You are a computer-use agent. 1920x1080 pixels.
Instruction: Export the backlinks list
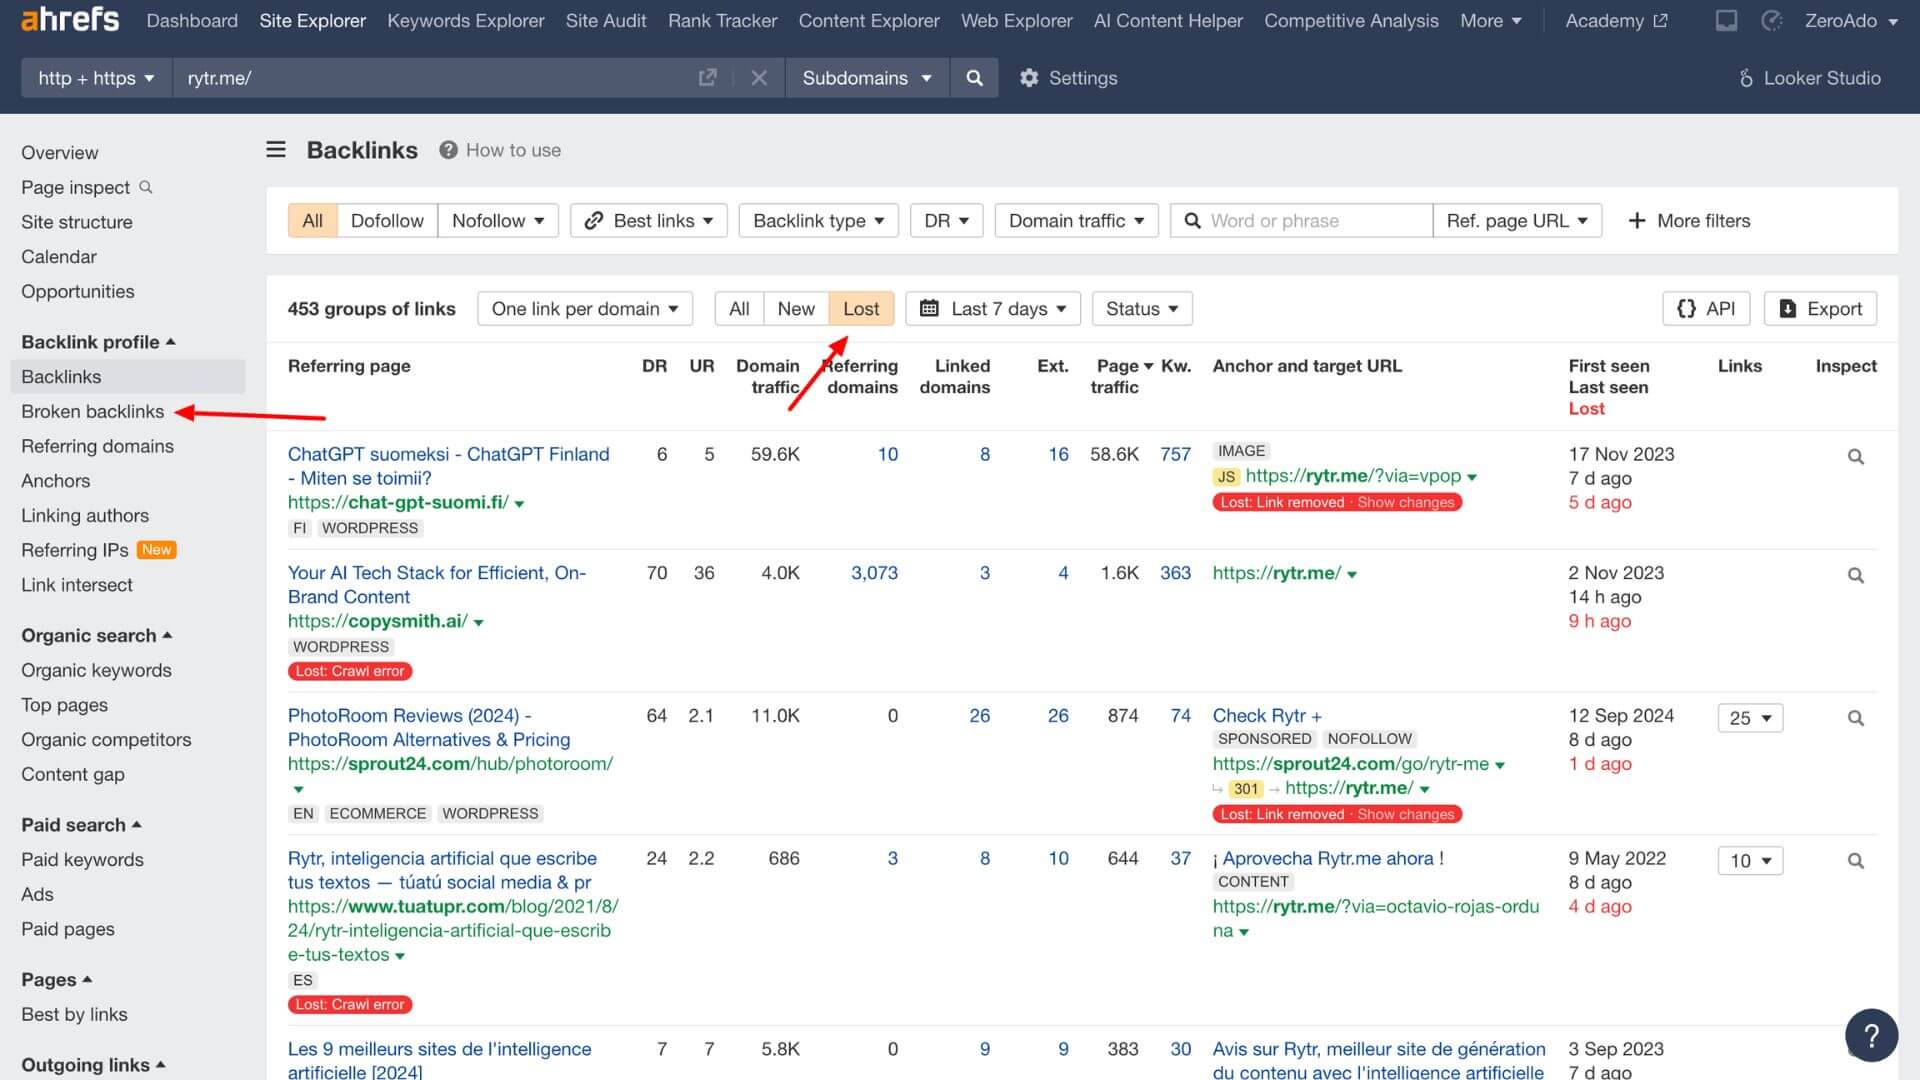1820,309
